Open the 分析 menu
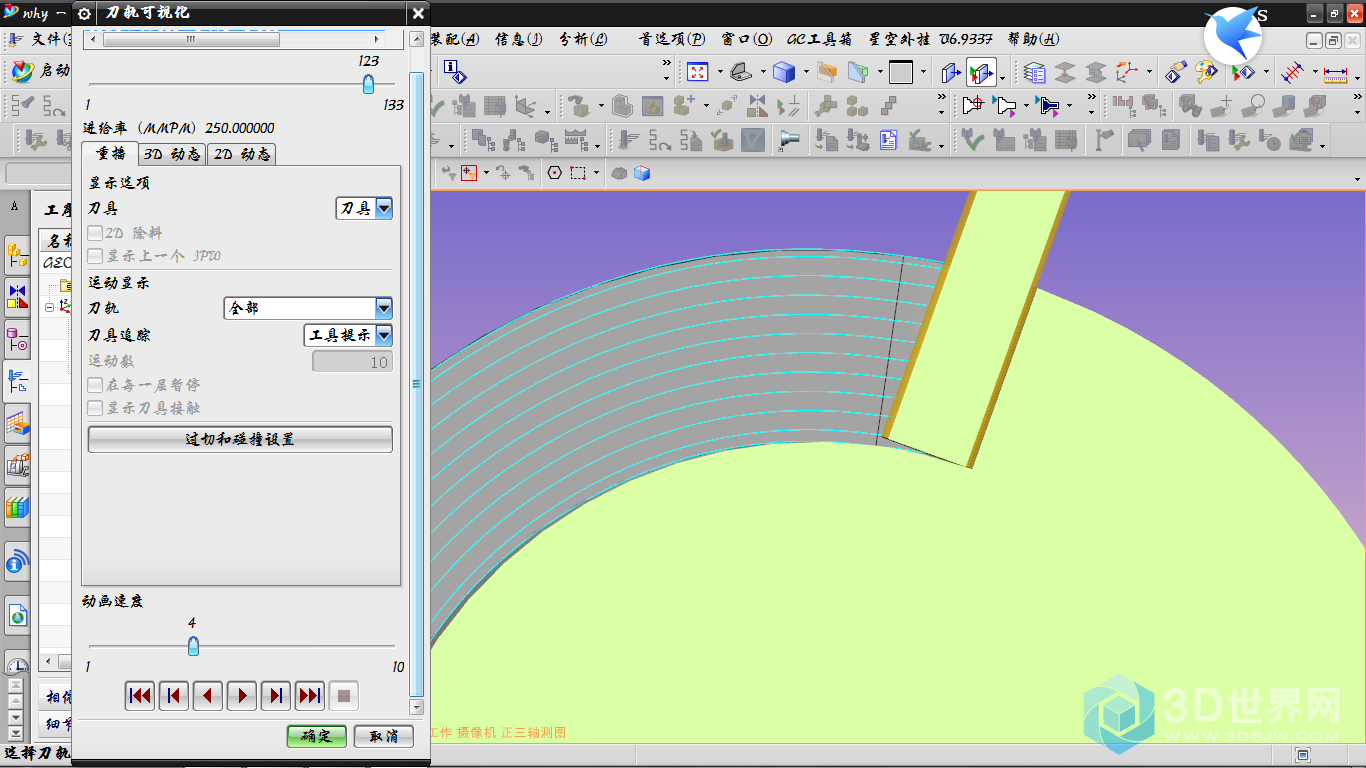1366x768 pixels. 583,39
